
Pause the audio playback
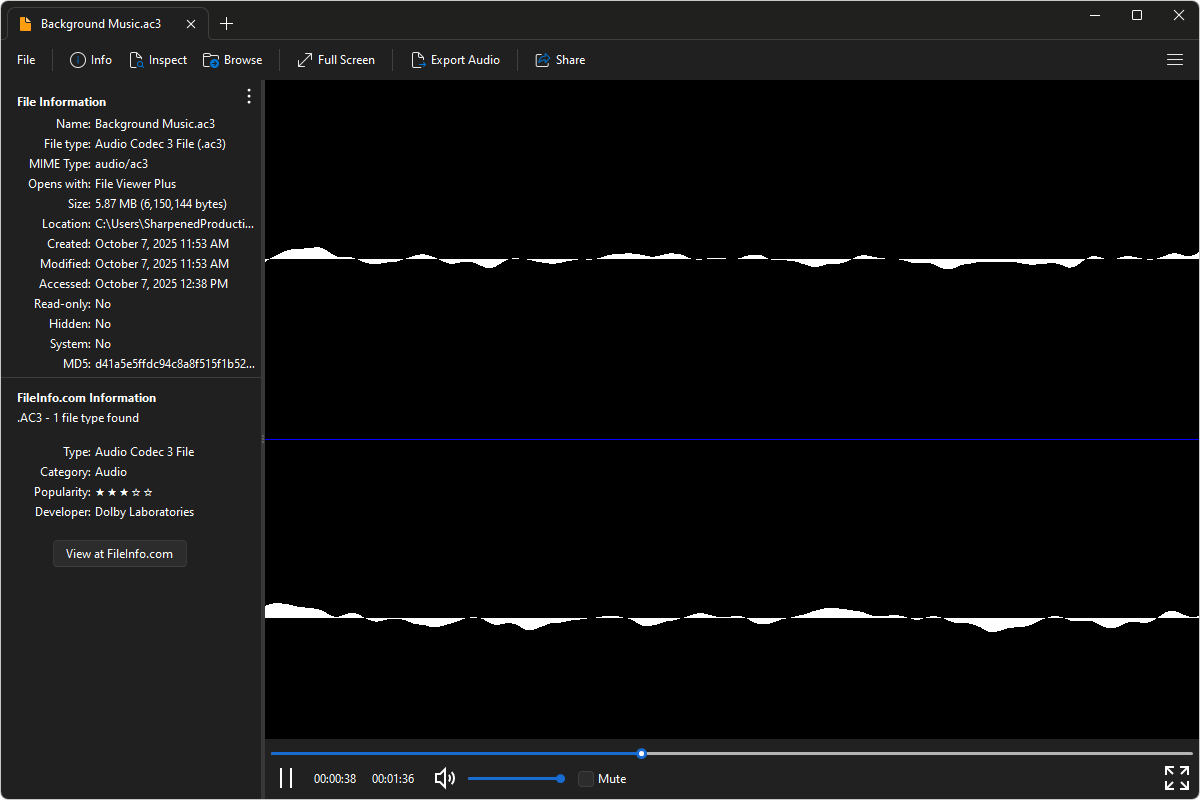[286, 778]
